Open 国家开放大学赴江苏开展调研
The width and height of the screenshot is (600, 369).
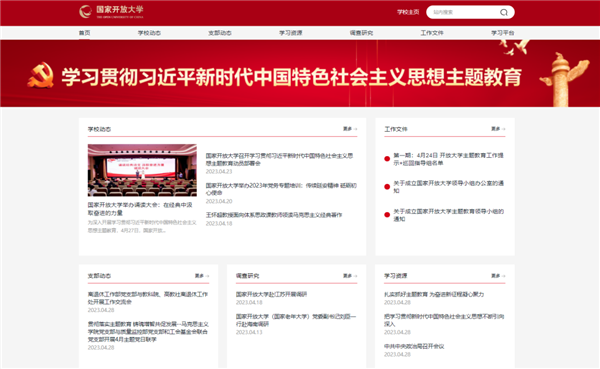point(271,294)
